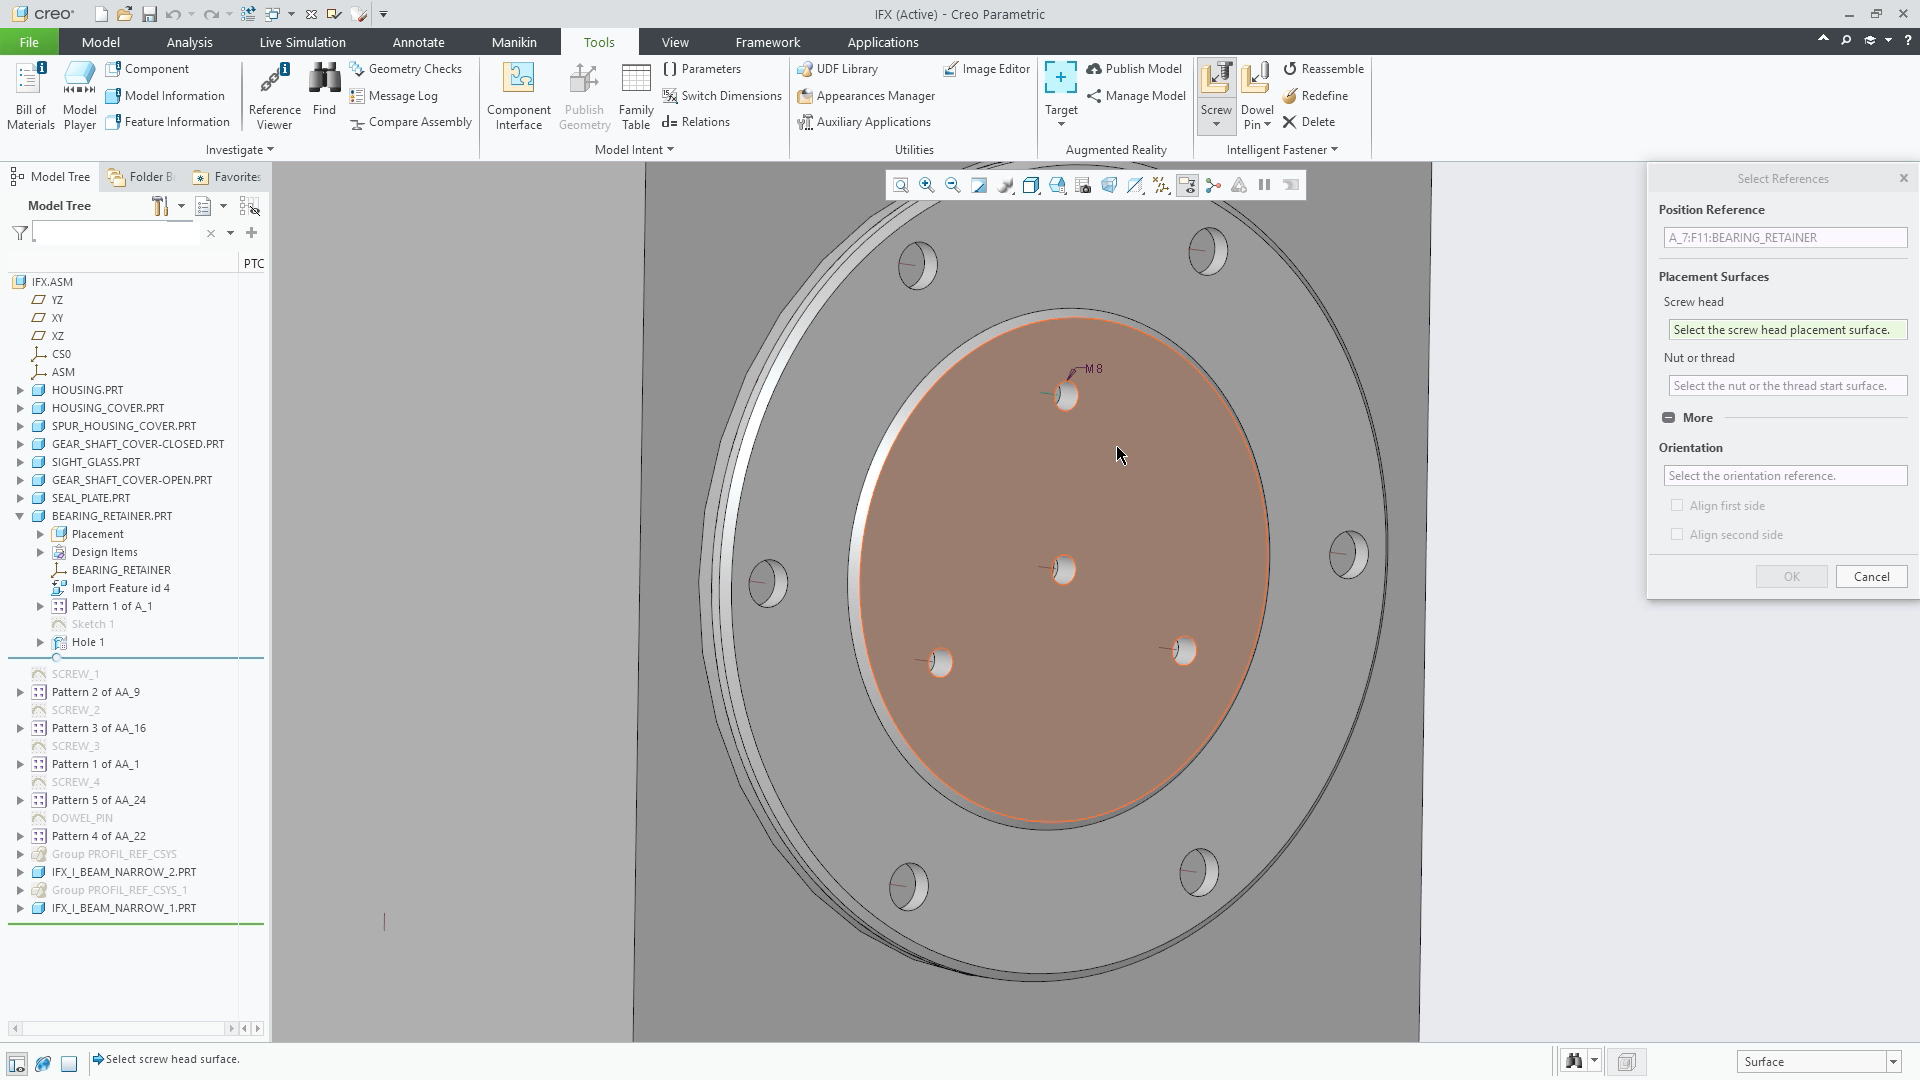This screenshot has height=1080, width=1920.
Task: Click Zoom In in graphics toolbar
Action: click(927, 185)
